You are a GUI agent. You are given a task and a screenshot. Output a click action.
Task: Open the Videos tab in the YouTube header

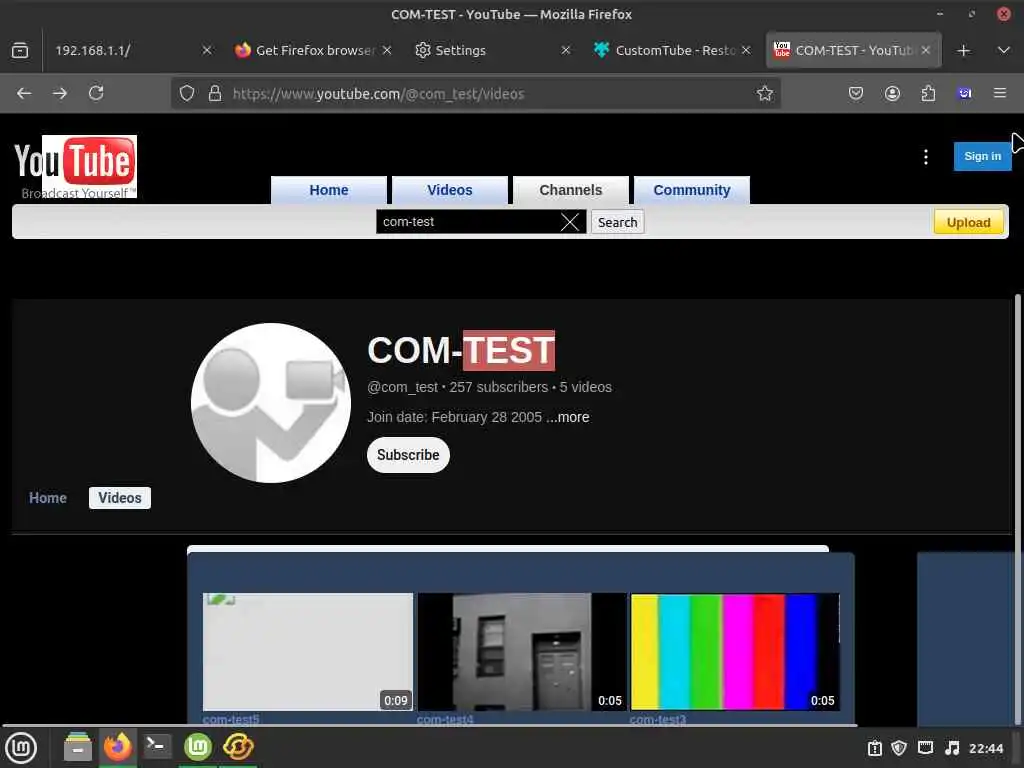449,190
